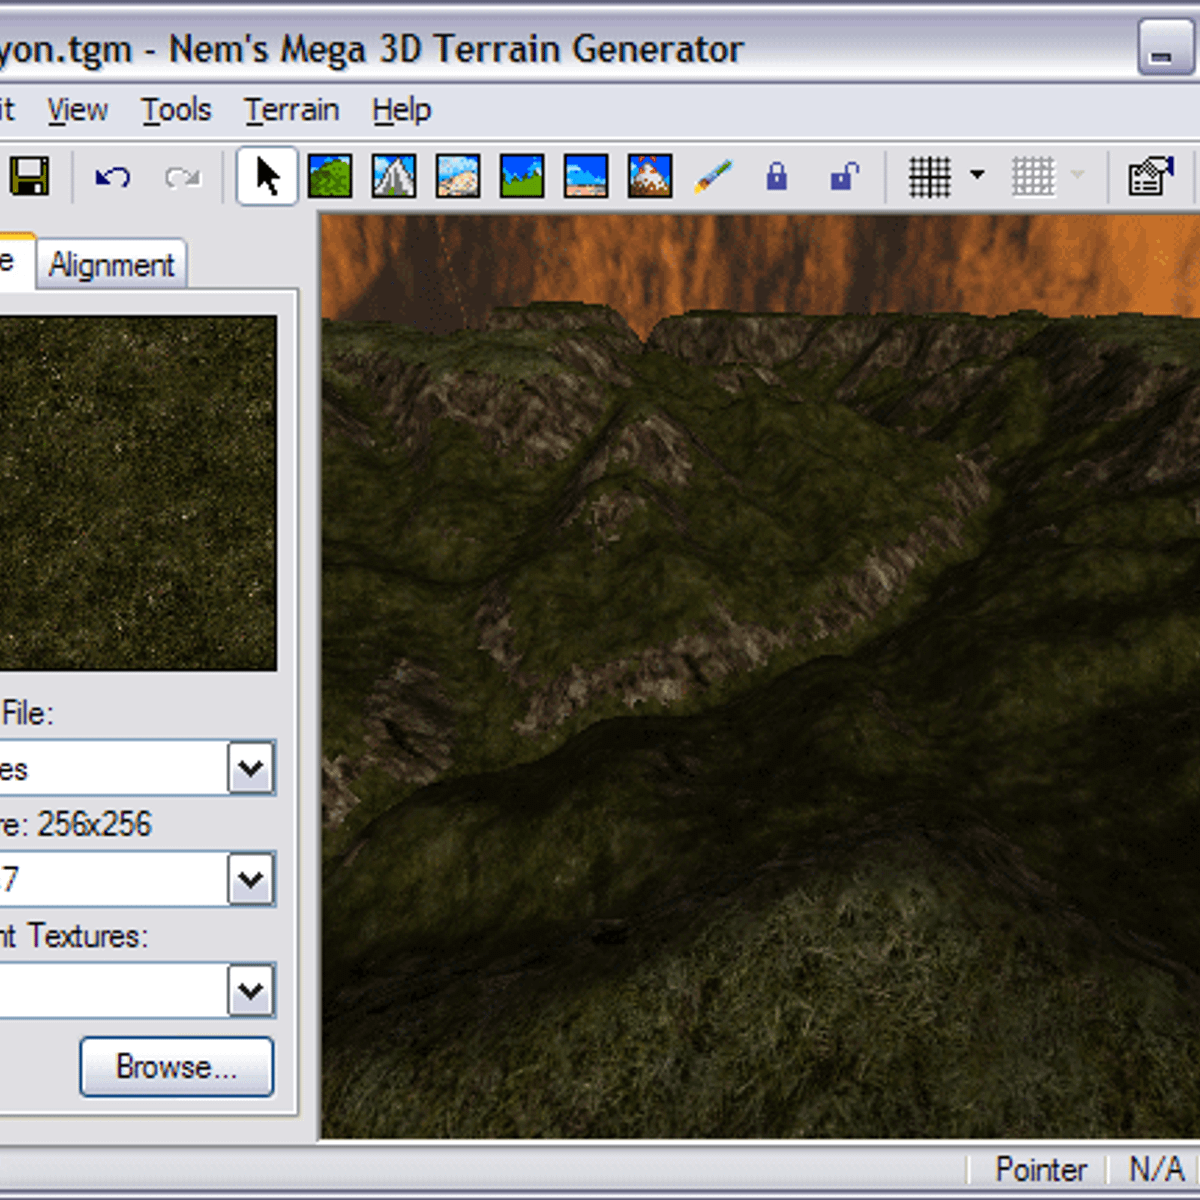This screenshot has height=1200, width=1200.
Task: Expand the File combo box
Action: (251, 768)
